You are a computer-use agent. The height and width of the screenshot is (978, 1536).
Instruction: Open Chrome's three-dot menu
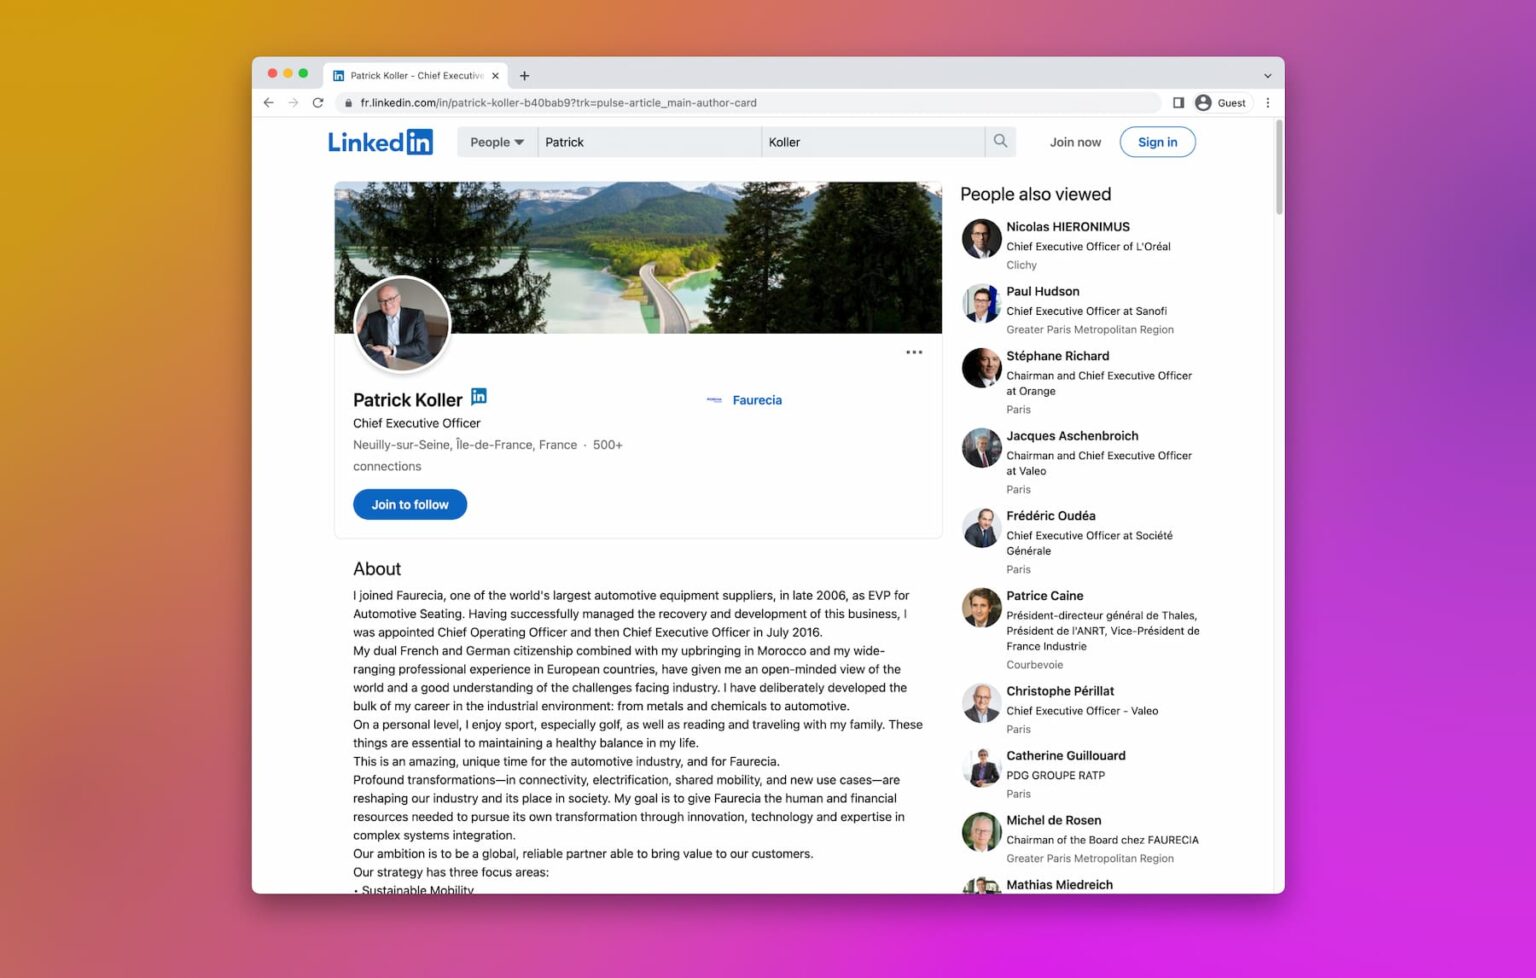click(1267, 102)
